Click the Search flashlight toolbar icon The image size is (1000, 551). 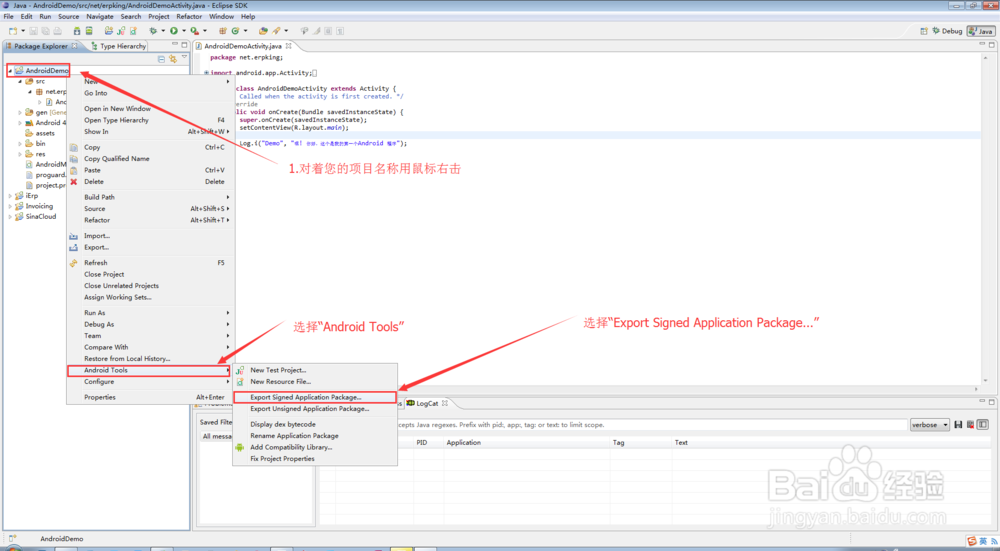coord(276,31)
